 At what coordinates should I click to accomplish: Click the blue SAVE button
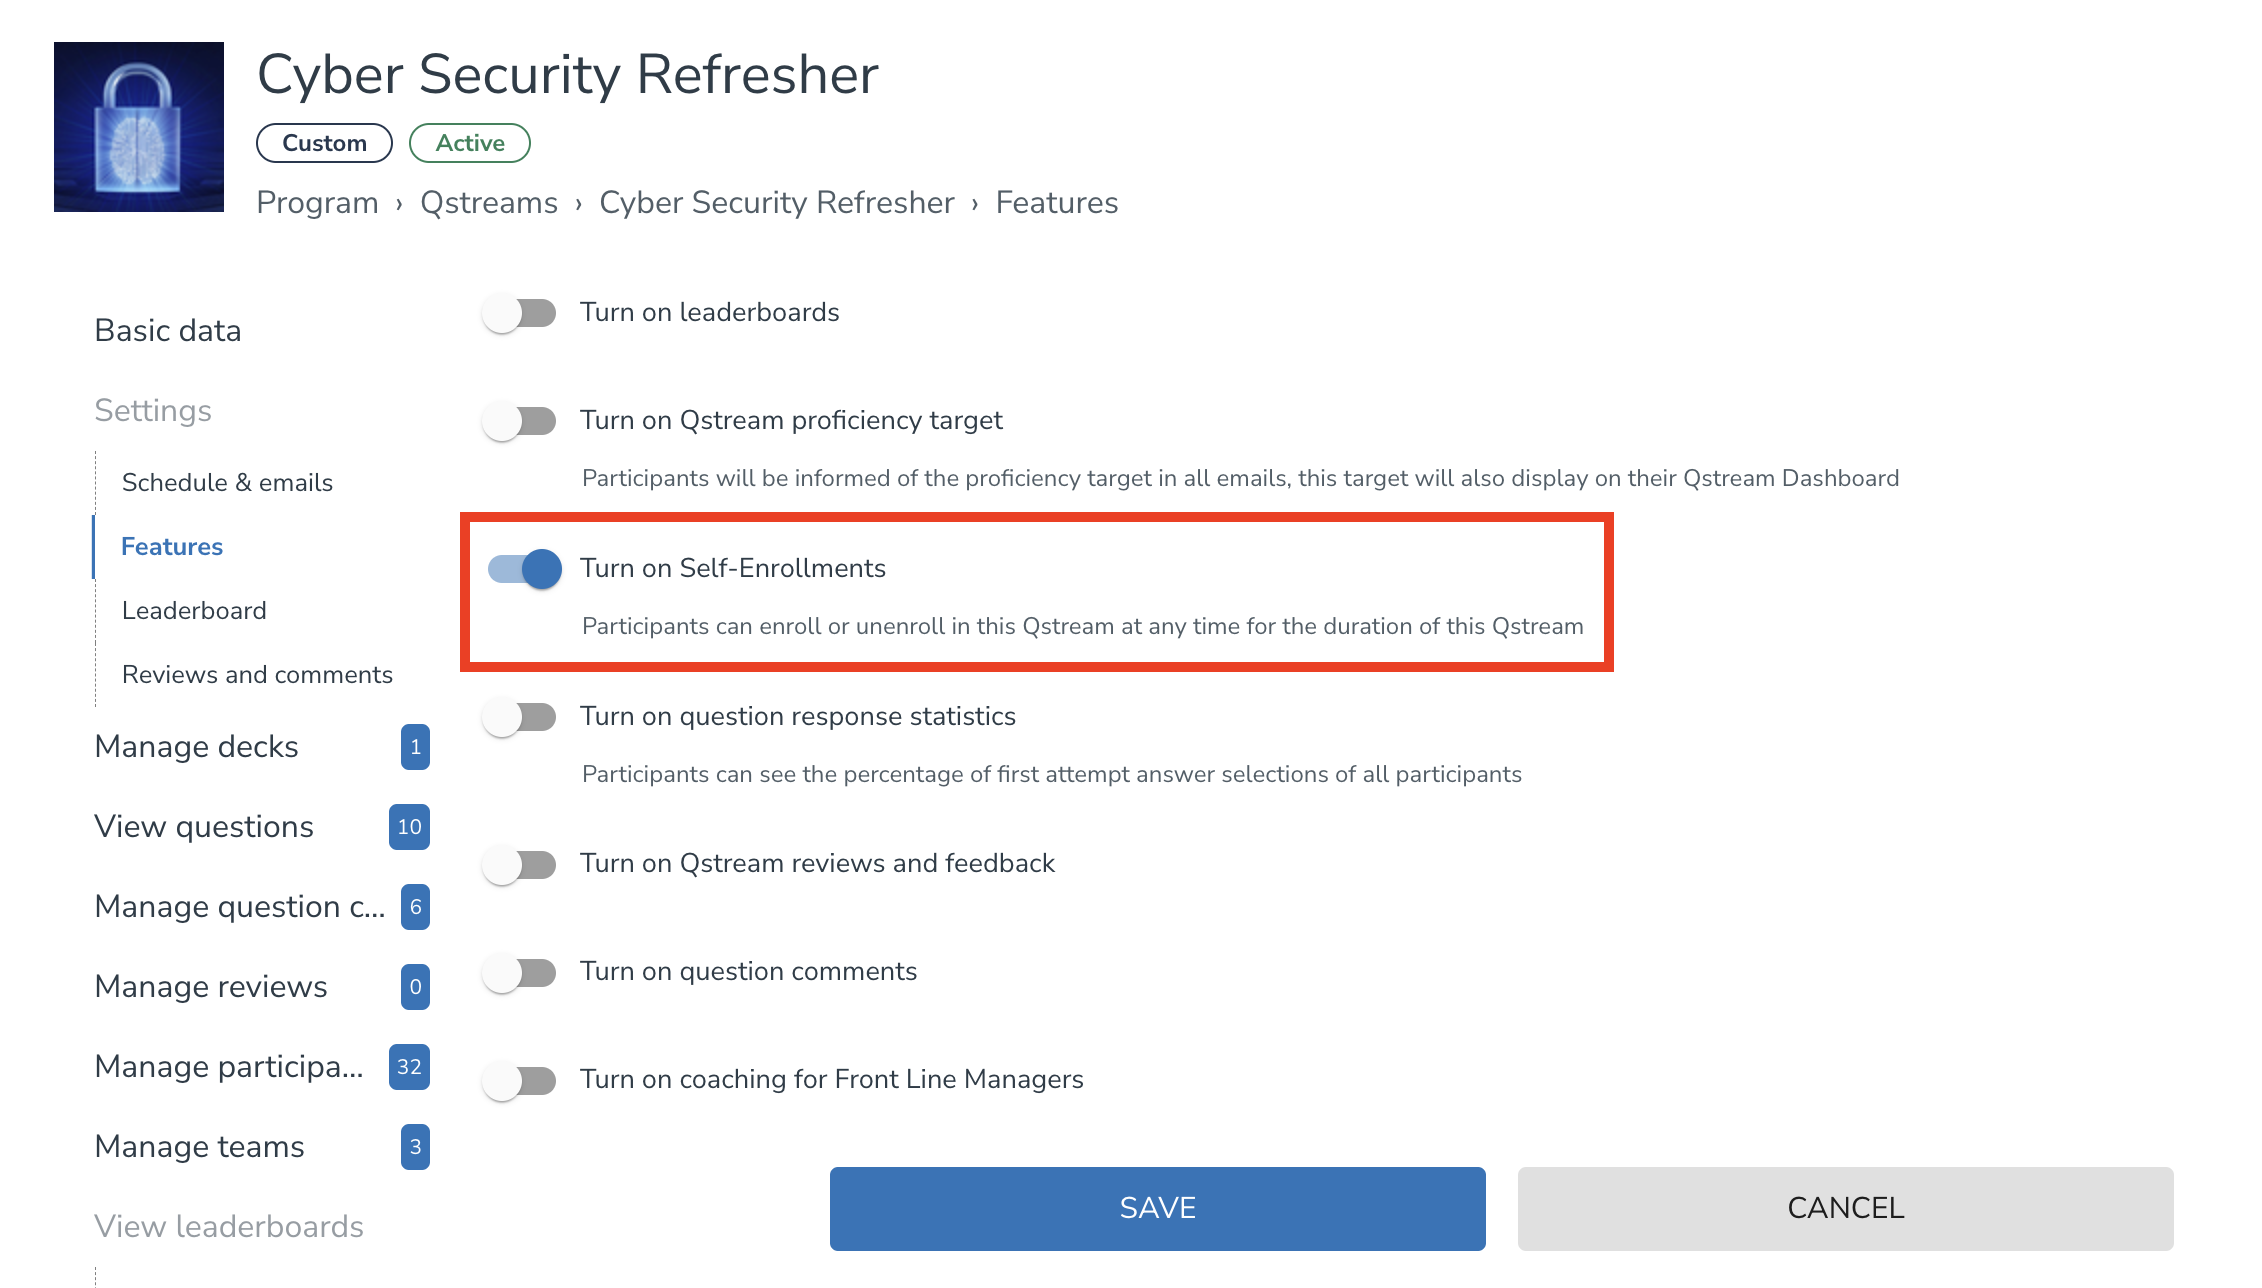pos(1157,1208)
